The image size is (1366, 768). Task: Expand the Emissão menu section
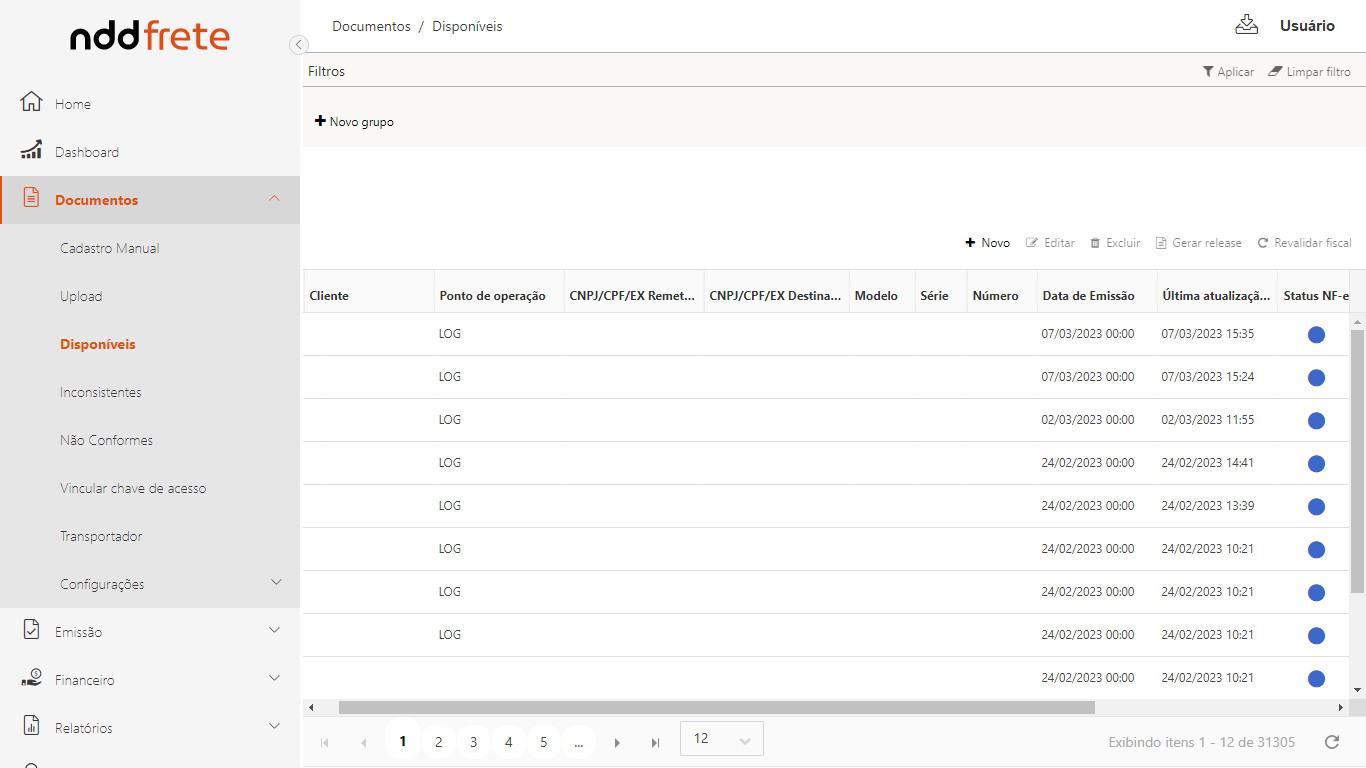click(x=275, y=631)
